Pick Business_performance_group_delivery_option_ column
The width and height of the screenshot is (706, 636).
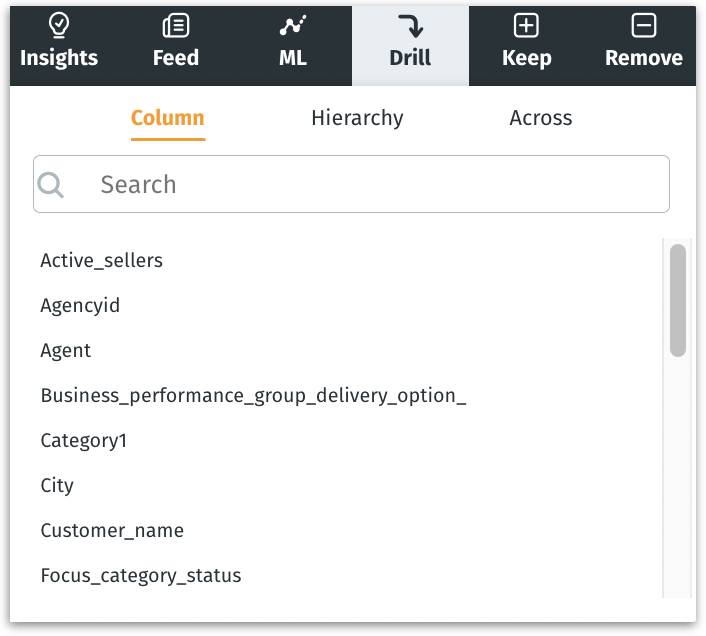coord(253,396)
